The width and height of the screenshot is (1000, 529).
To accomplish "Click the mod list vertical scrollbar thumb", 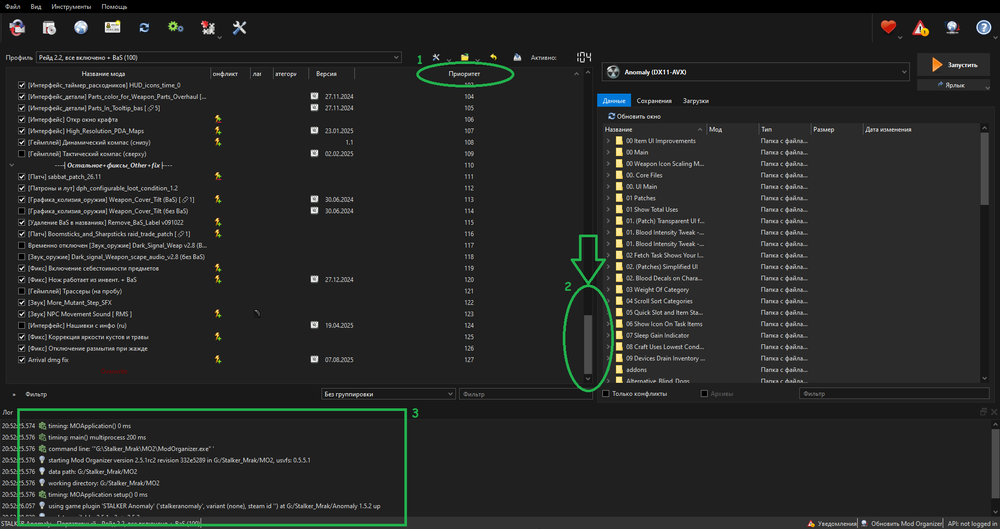I will pyautogui.click(x=588, y=344).
